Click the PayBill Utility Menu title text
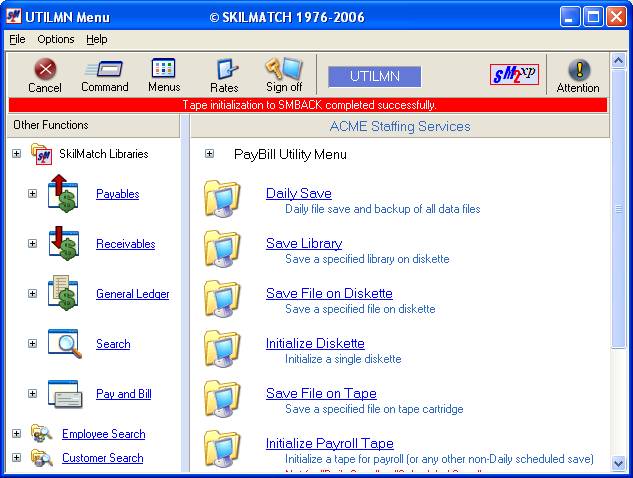Image resolution: width=633 pixels, height=478 pixels. coord(290,154)
